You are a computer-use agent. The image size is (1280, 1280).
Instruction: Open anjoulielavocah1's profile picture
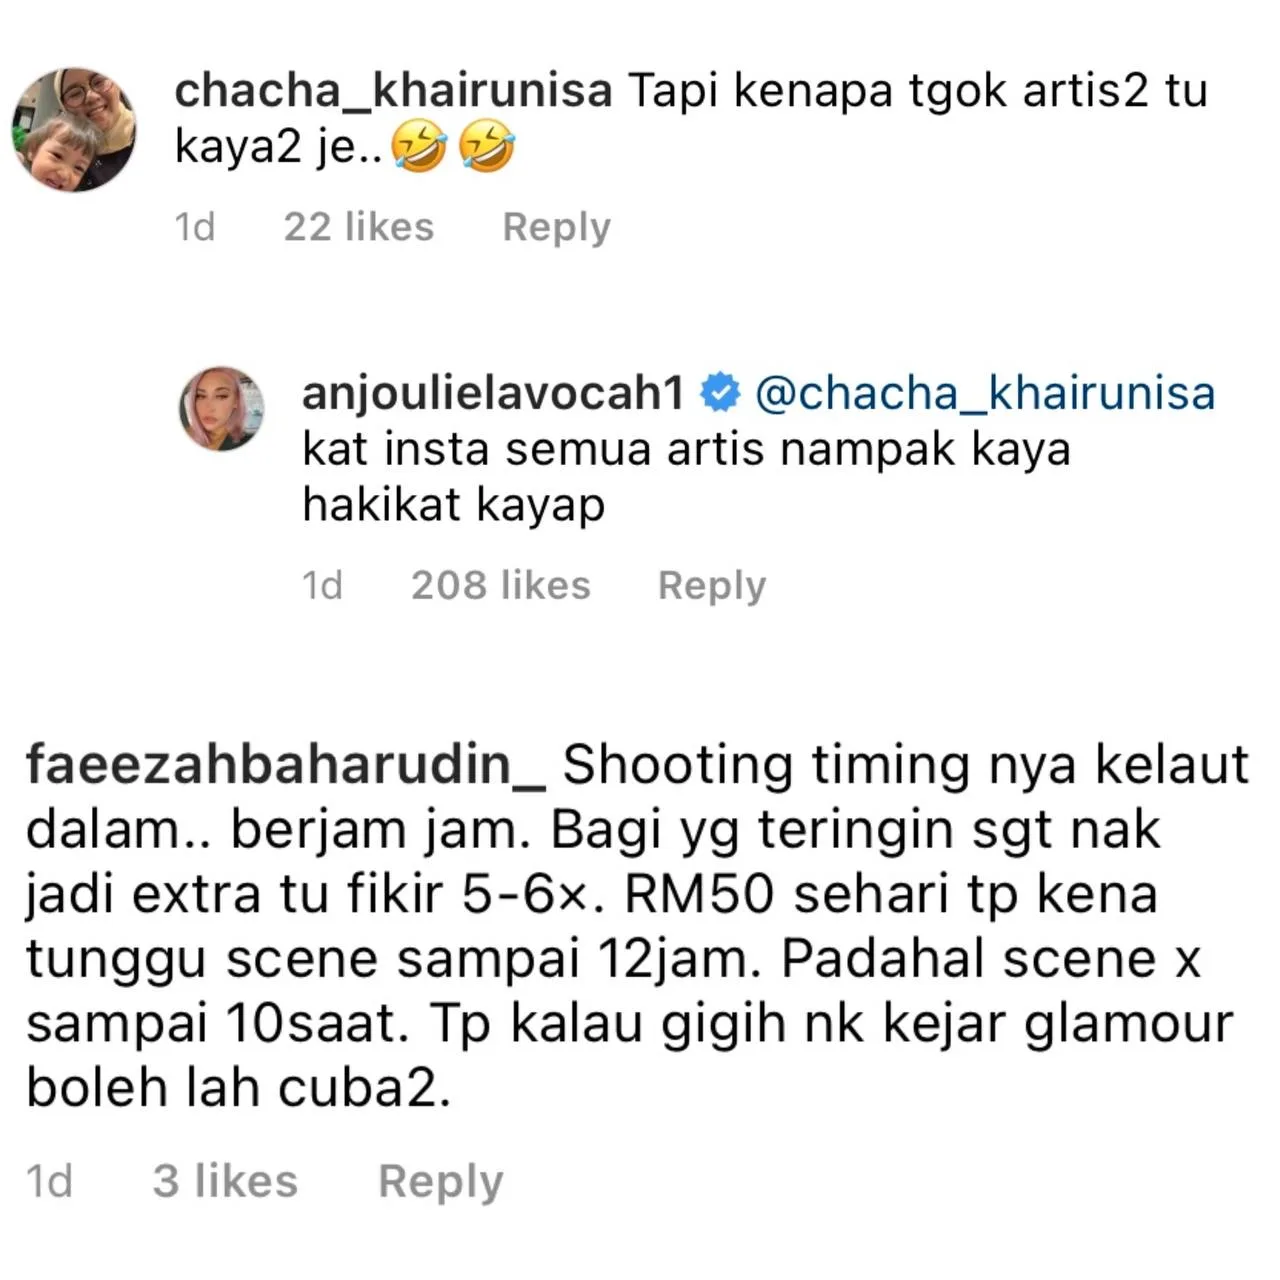coord(222,408)
